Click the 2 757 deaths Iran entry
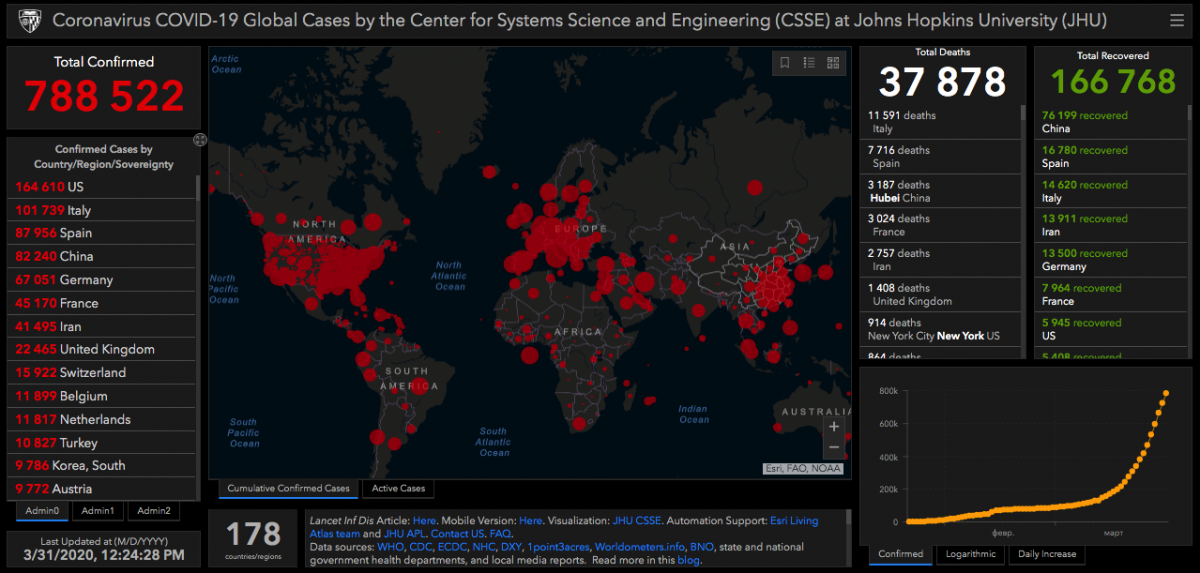The width and height of the screenshot is (1200, 573). point(940,260)
